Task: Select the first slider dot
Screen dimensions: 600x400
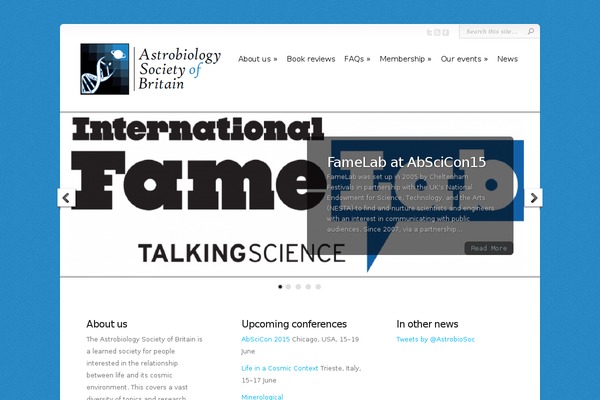Action: [280, 287]
